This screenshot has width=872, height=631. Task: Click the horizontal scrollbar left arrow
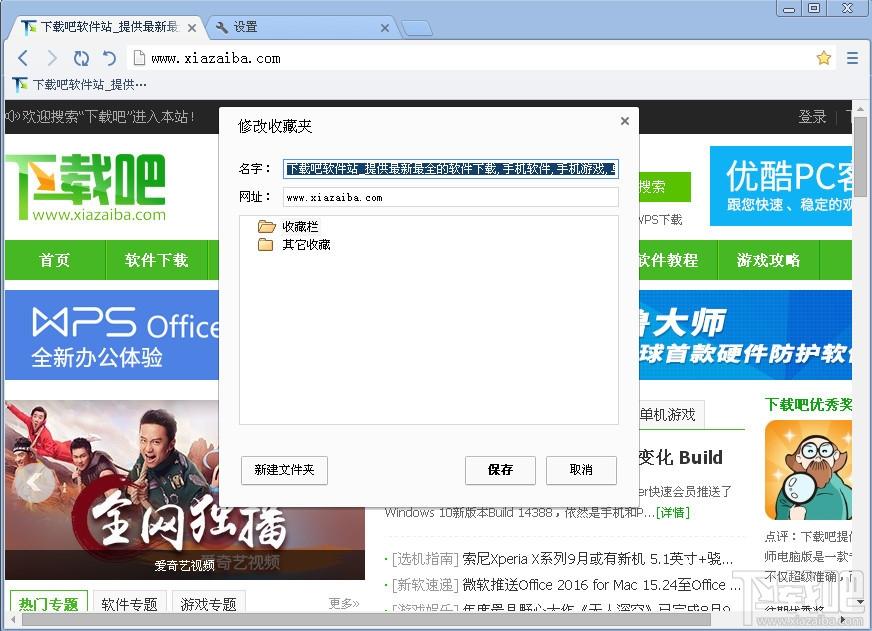click(x=13, y=619)
